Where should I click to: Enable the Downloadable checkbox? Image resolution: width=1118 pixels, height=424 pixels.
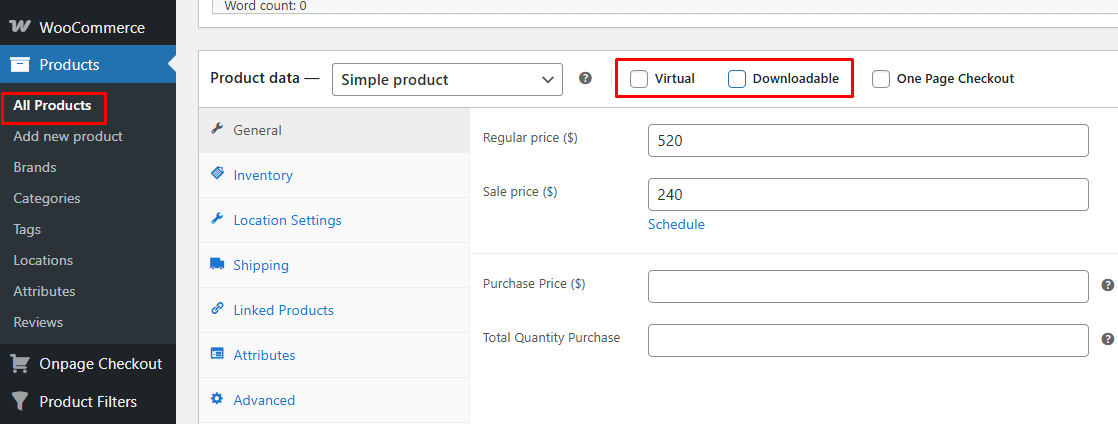pos(737,79)
